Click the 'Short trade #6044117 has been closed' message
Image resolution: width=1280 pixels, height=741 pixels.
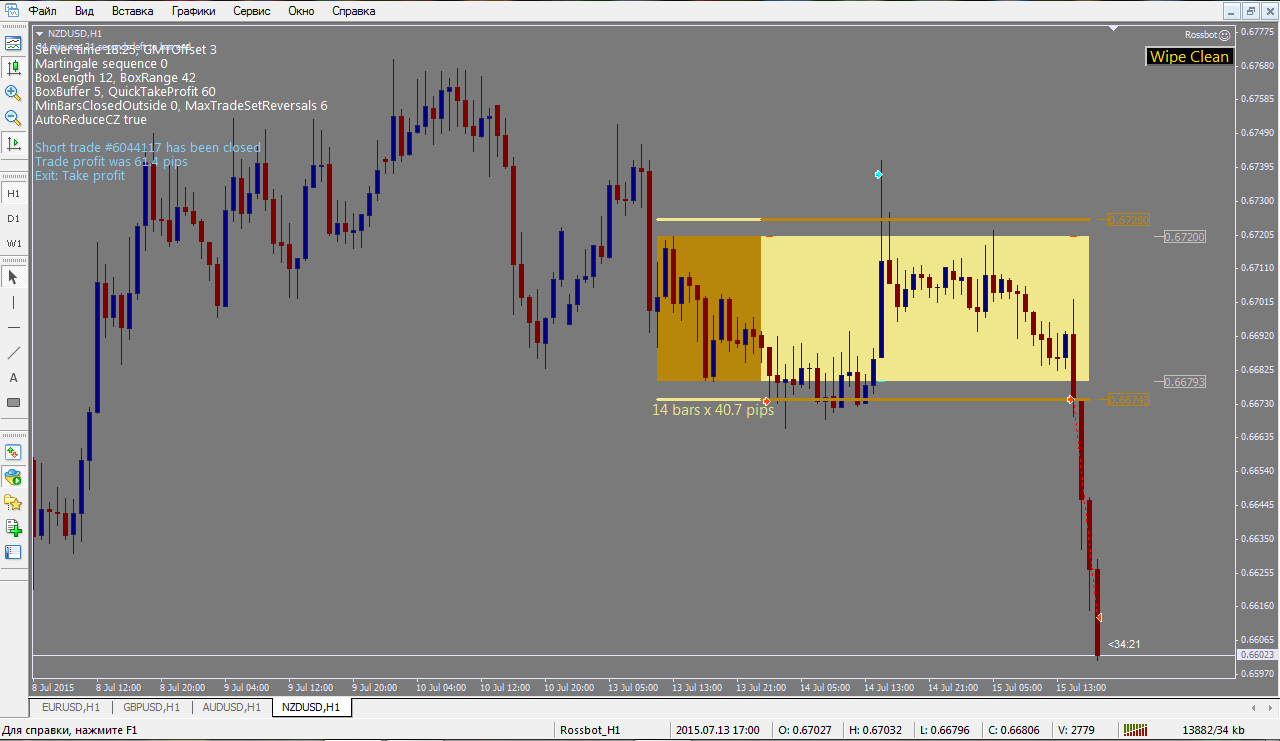148,148
